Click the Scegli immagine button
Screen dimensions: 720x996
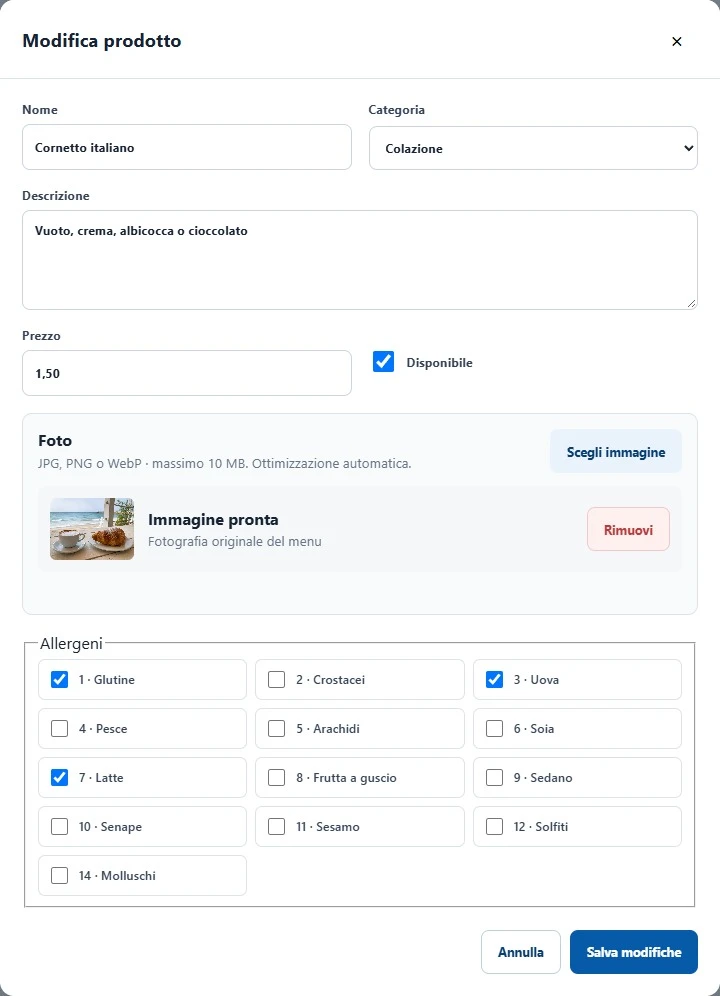pos(616,452)
